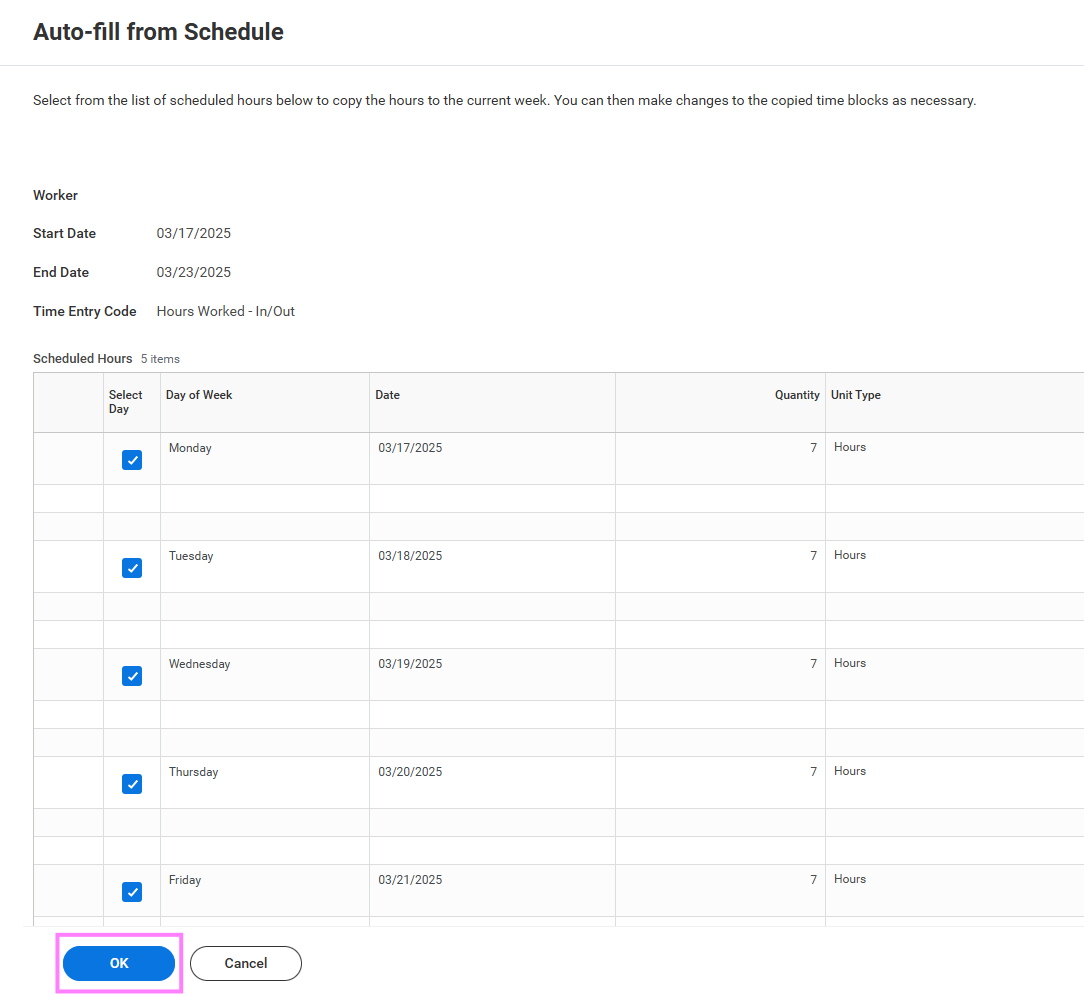
Task: Click the Worker field label
Action: click(55, 195)
